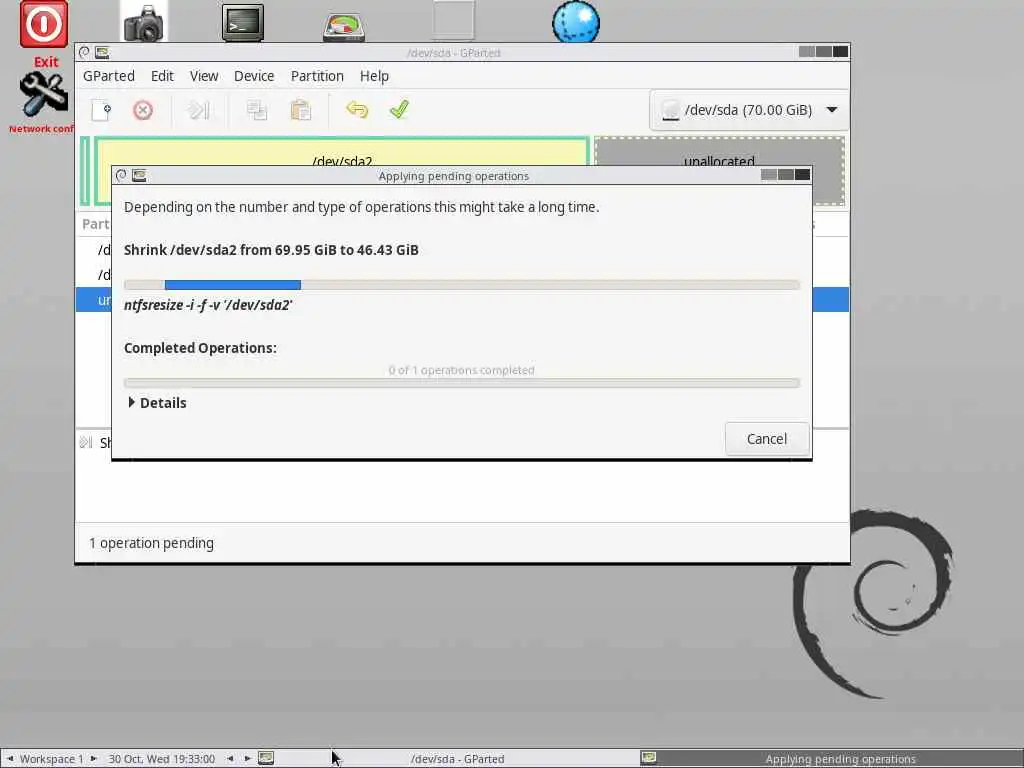The width and height of the screenshot is (1024, 768).
Task: Click the green Apply all operations checkmark
Action: [399, 109]
